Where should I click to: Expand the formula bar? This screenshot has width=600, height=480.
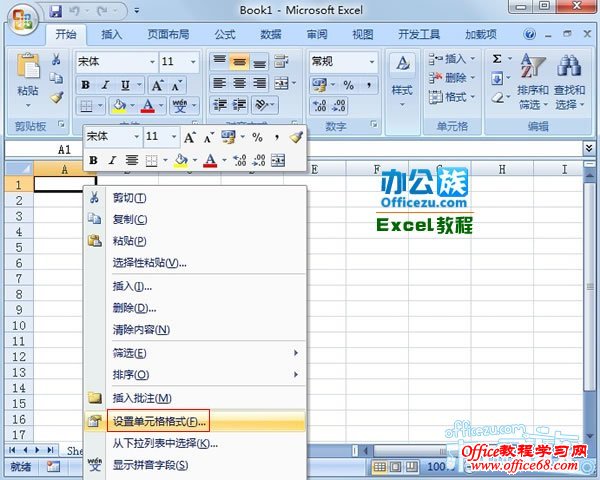(x=589, y=148)
